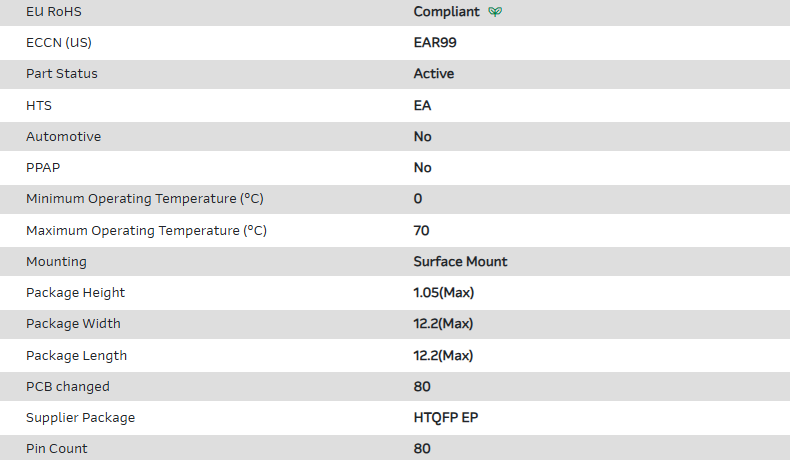Image resolution: width=790 pixels, height=460 pixels.
Task: Click the 70 maximum temperature value
Action: (421, 230)
